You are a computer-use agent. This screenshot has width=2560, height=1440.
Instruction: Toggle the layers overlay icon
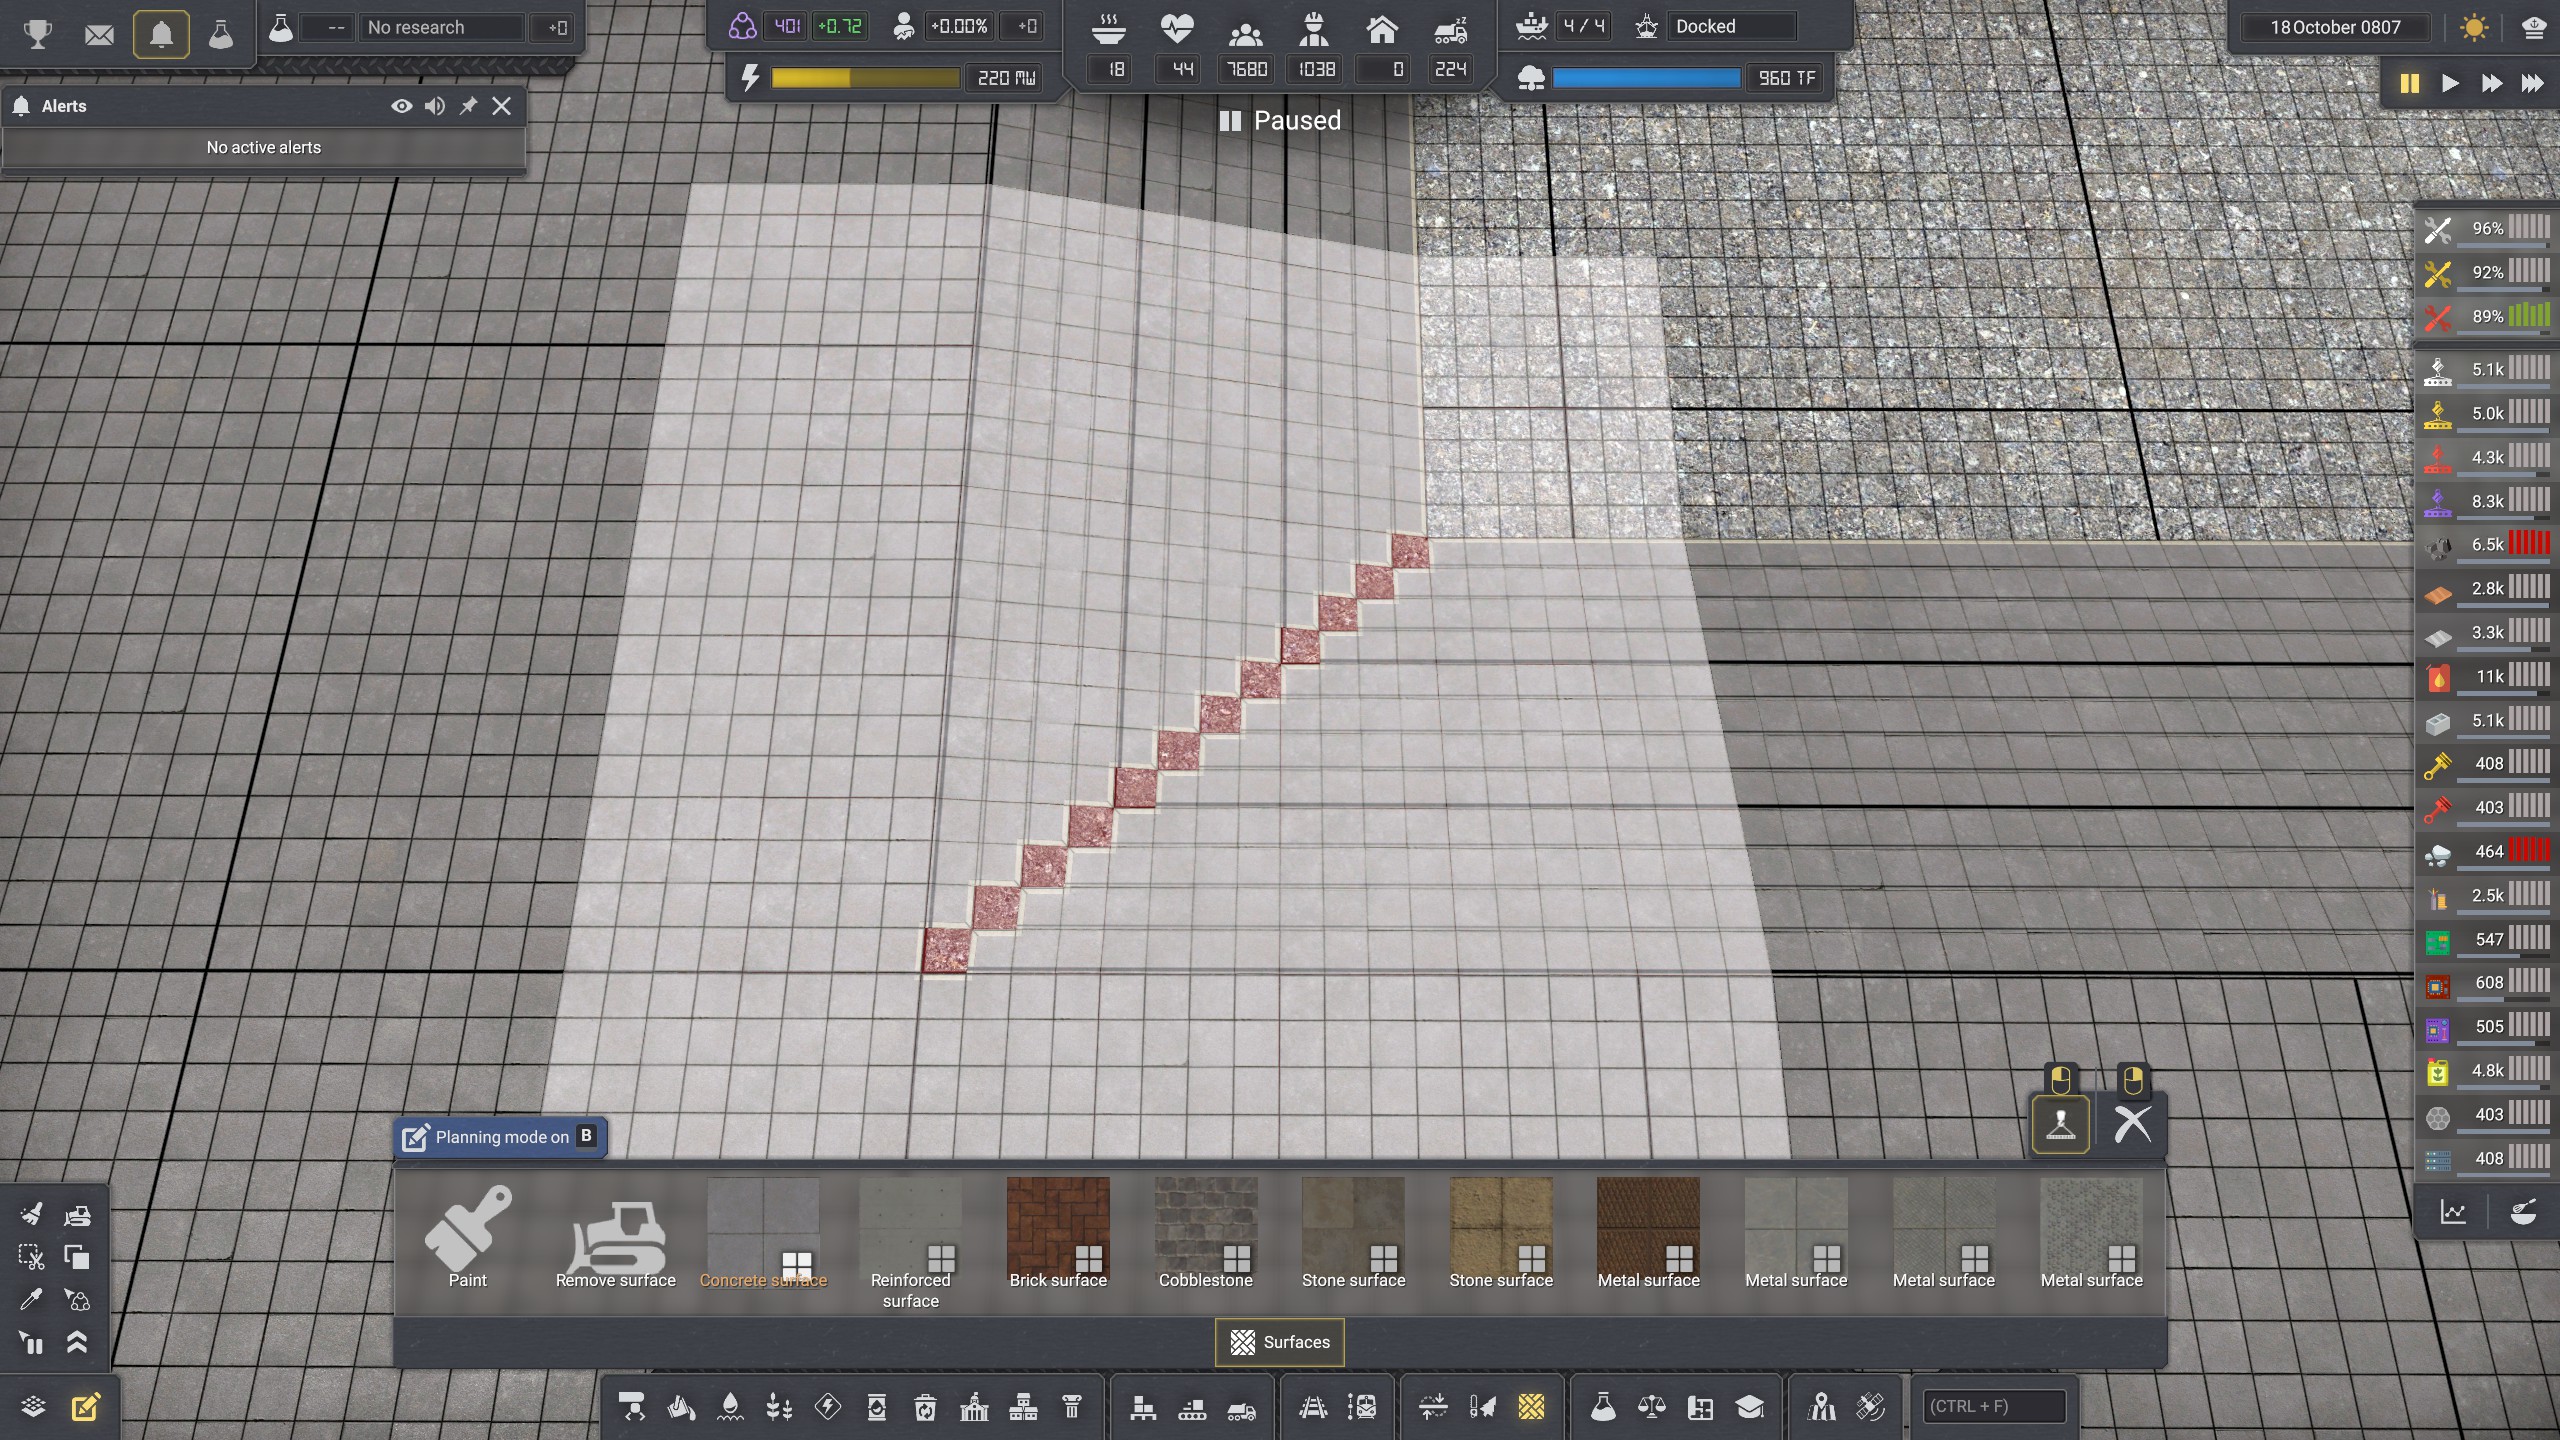[33, 1407]
